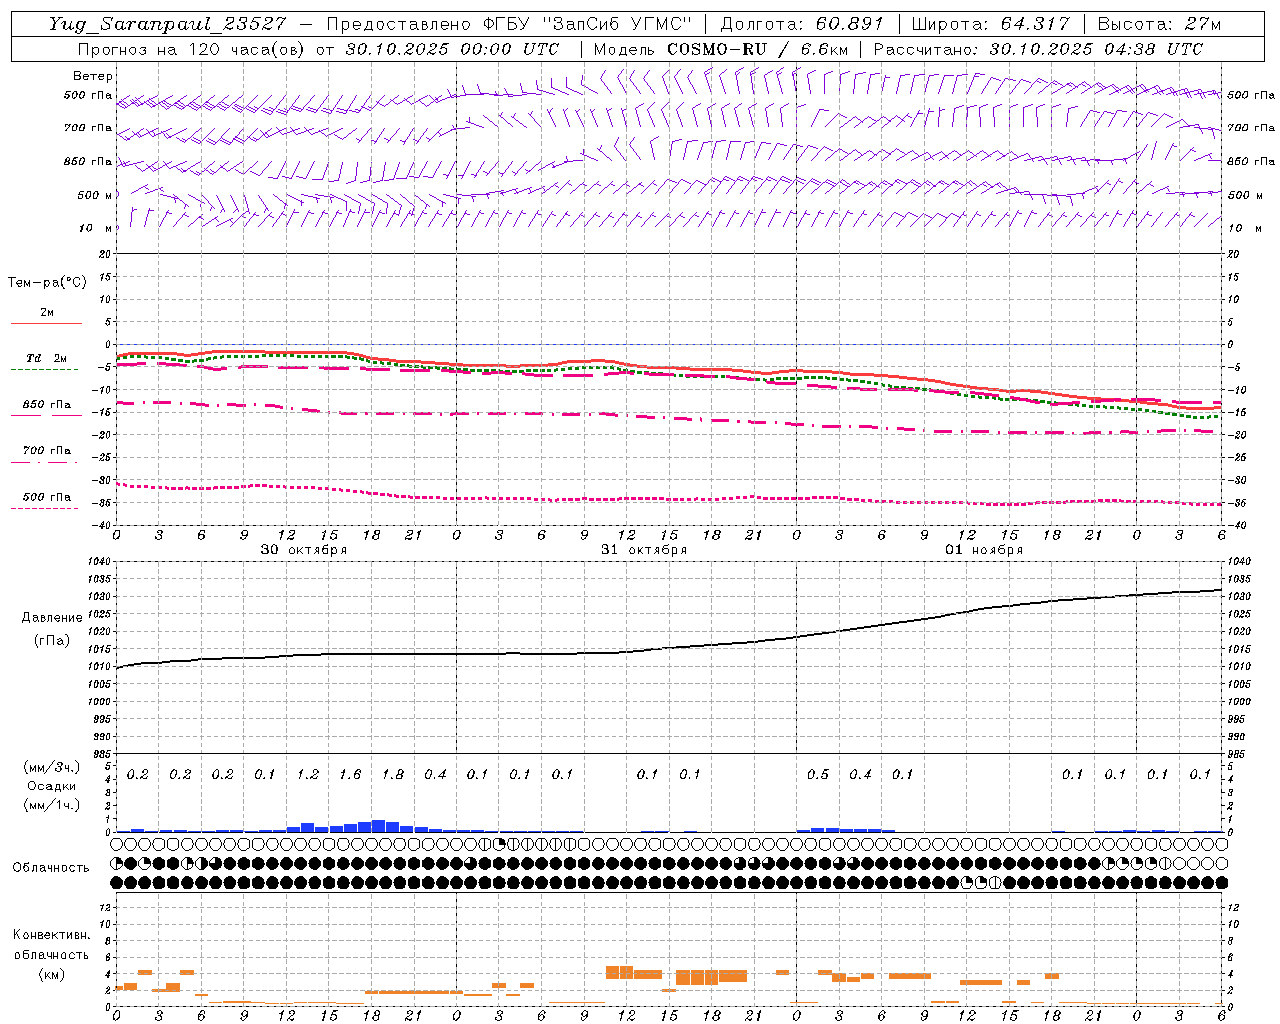1280x1024 pixels.
Task: Click forecast text Прогноз на 120 часа(ов)
Action: (x=193, y=49)
